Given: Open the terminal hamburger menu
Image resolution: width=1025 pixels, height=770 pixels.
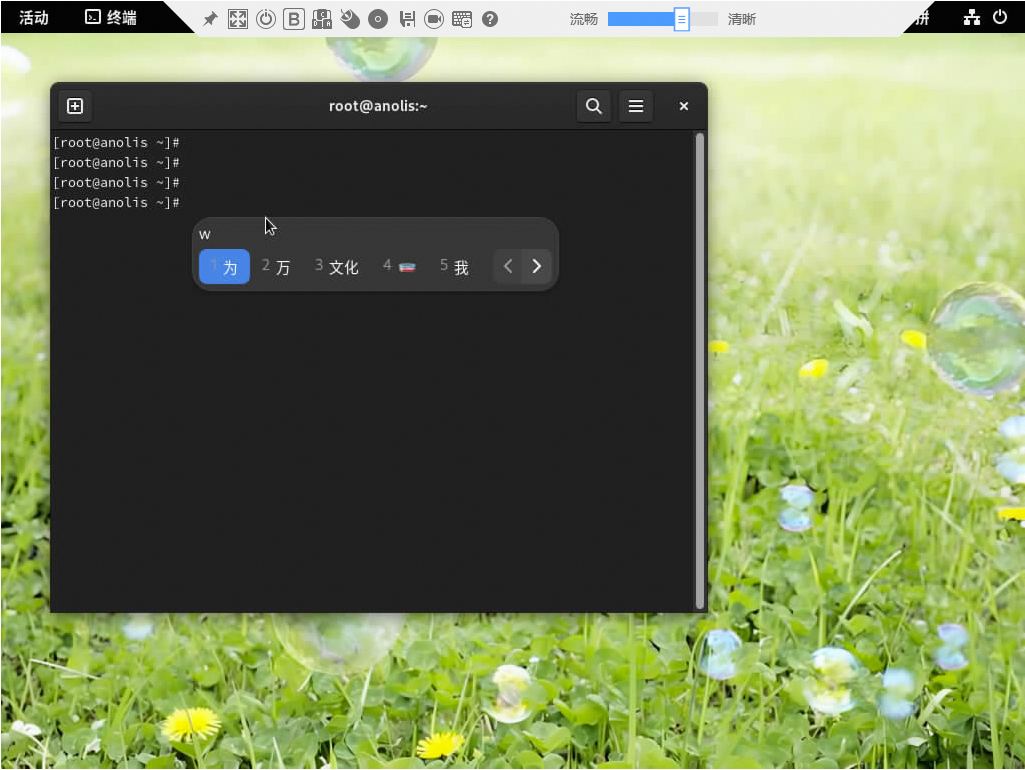Looking at the screenshot, I should pos(635,106).
